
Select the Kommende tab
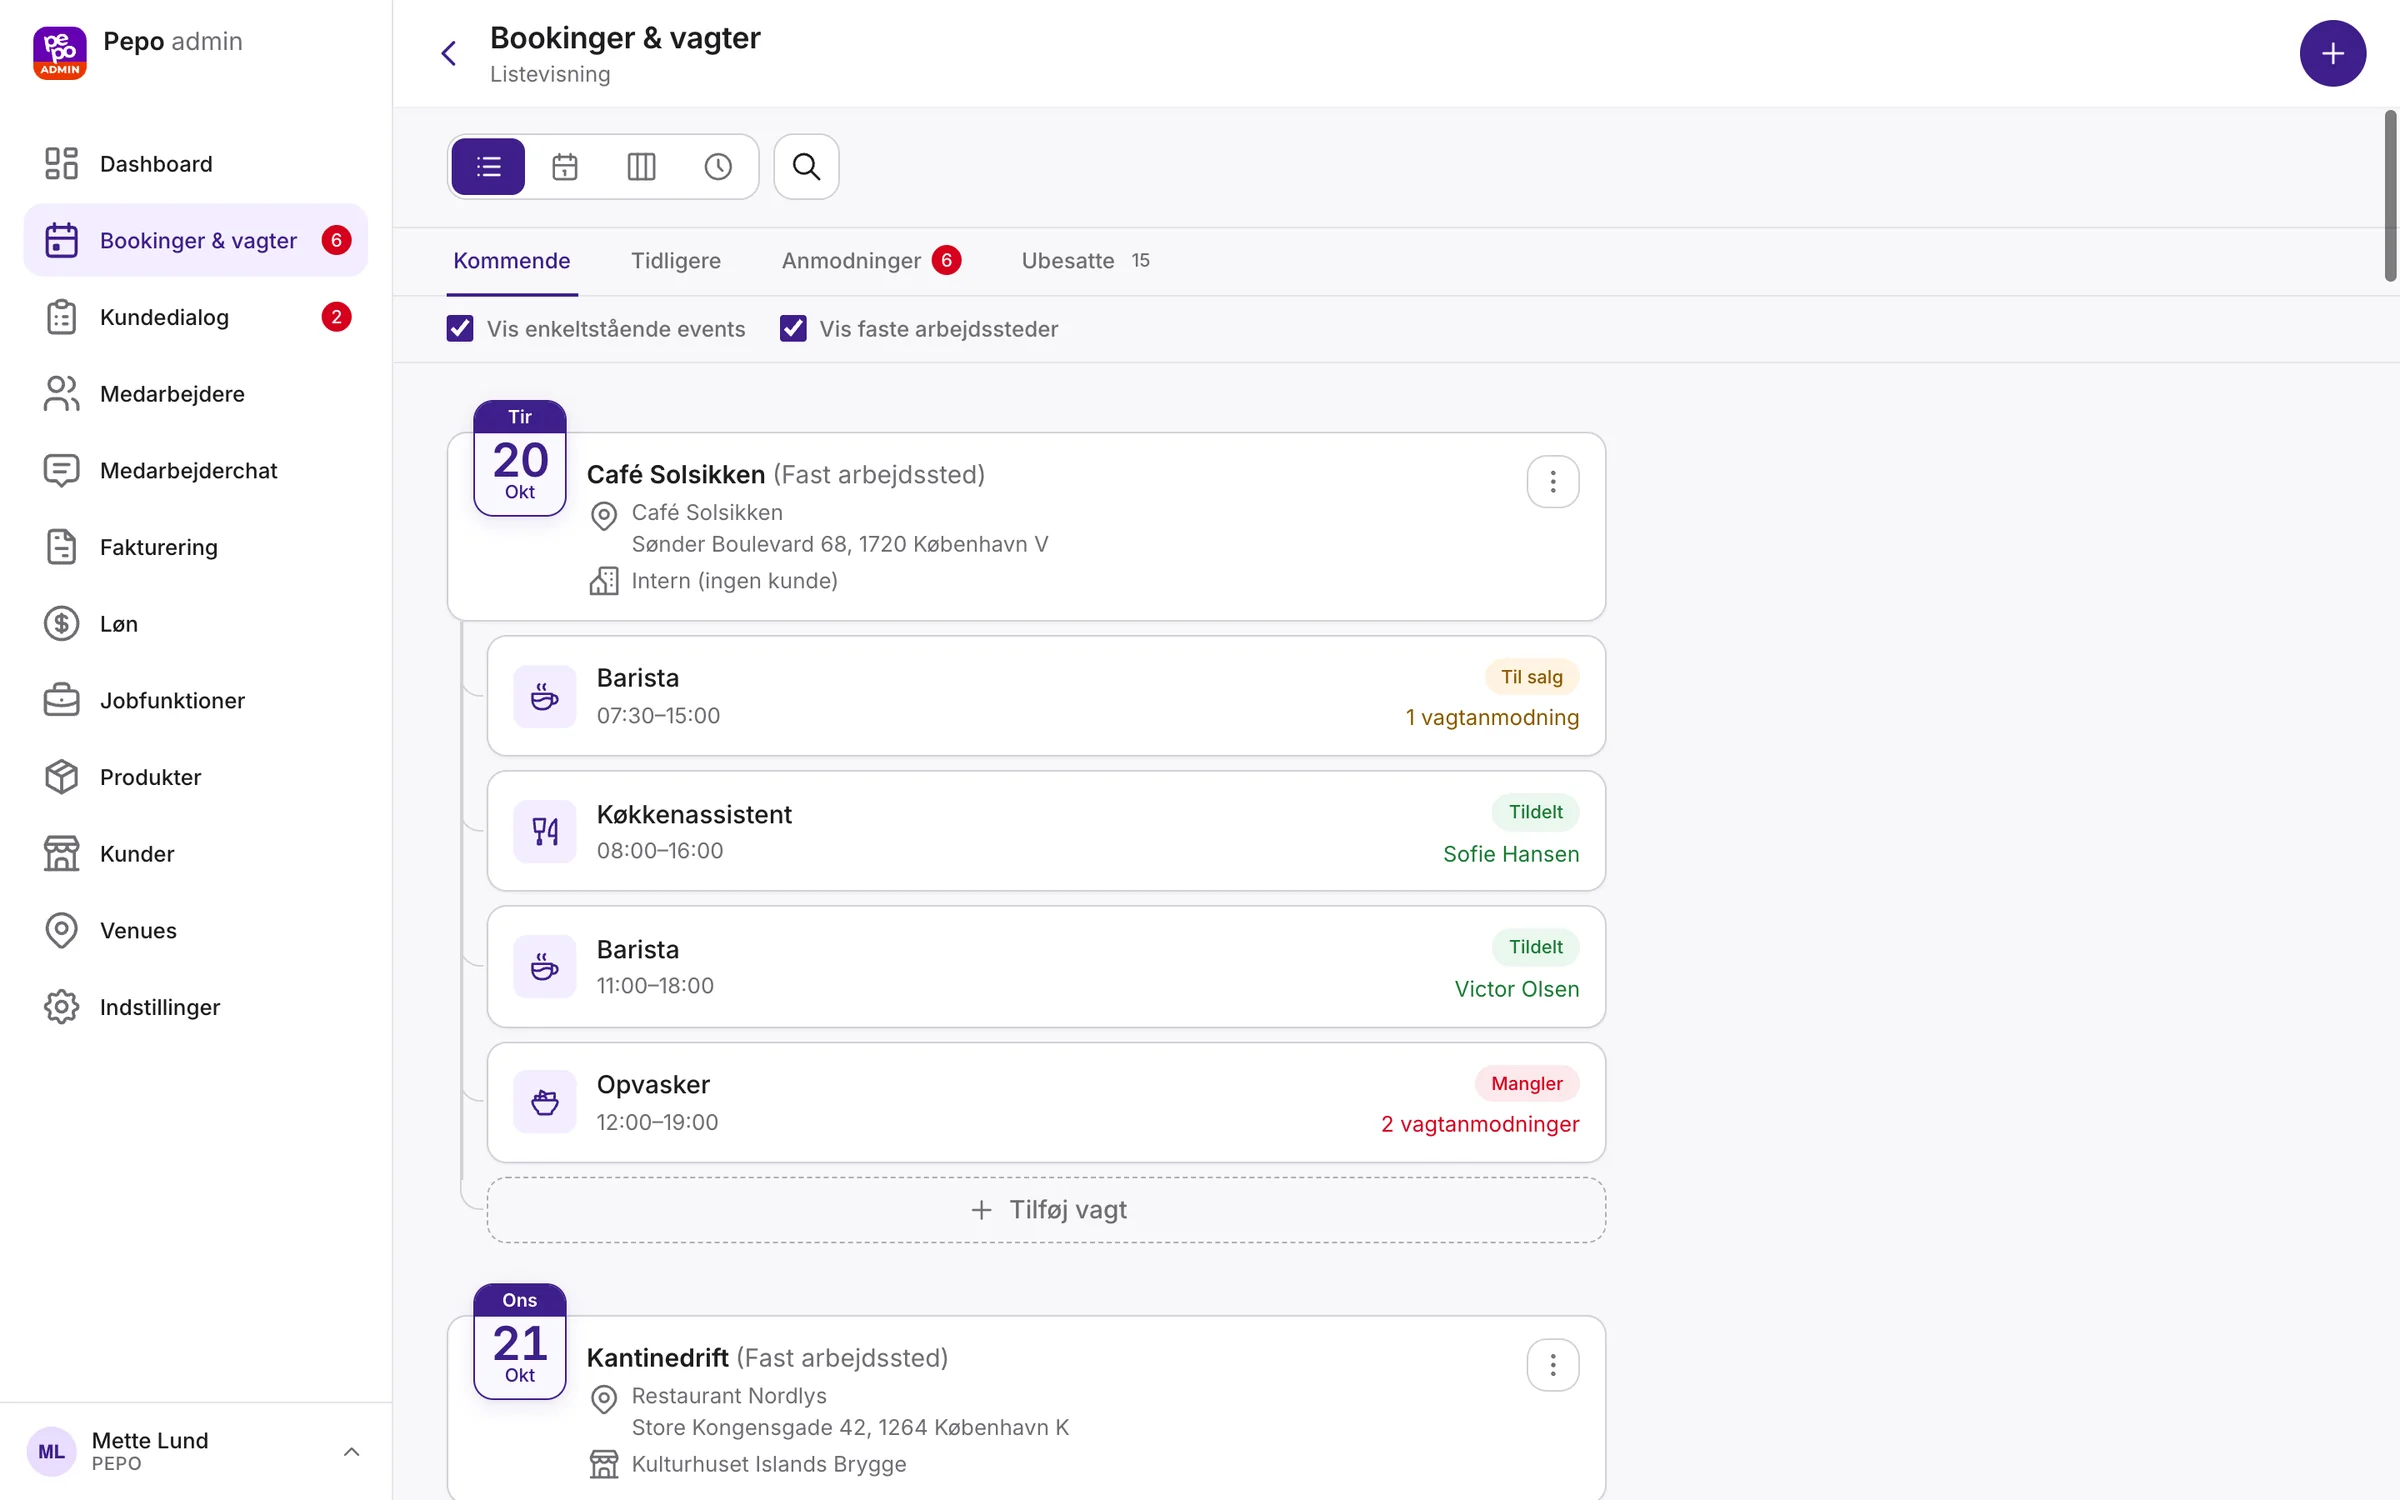pyautogui.click(x=512, y=261)
